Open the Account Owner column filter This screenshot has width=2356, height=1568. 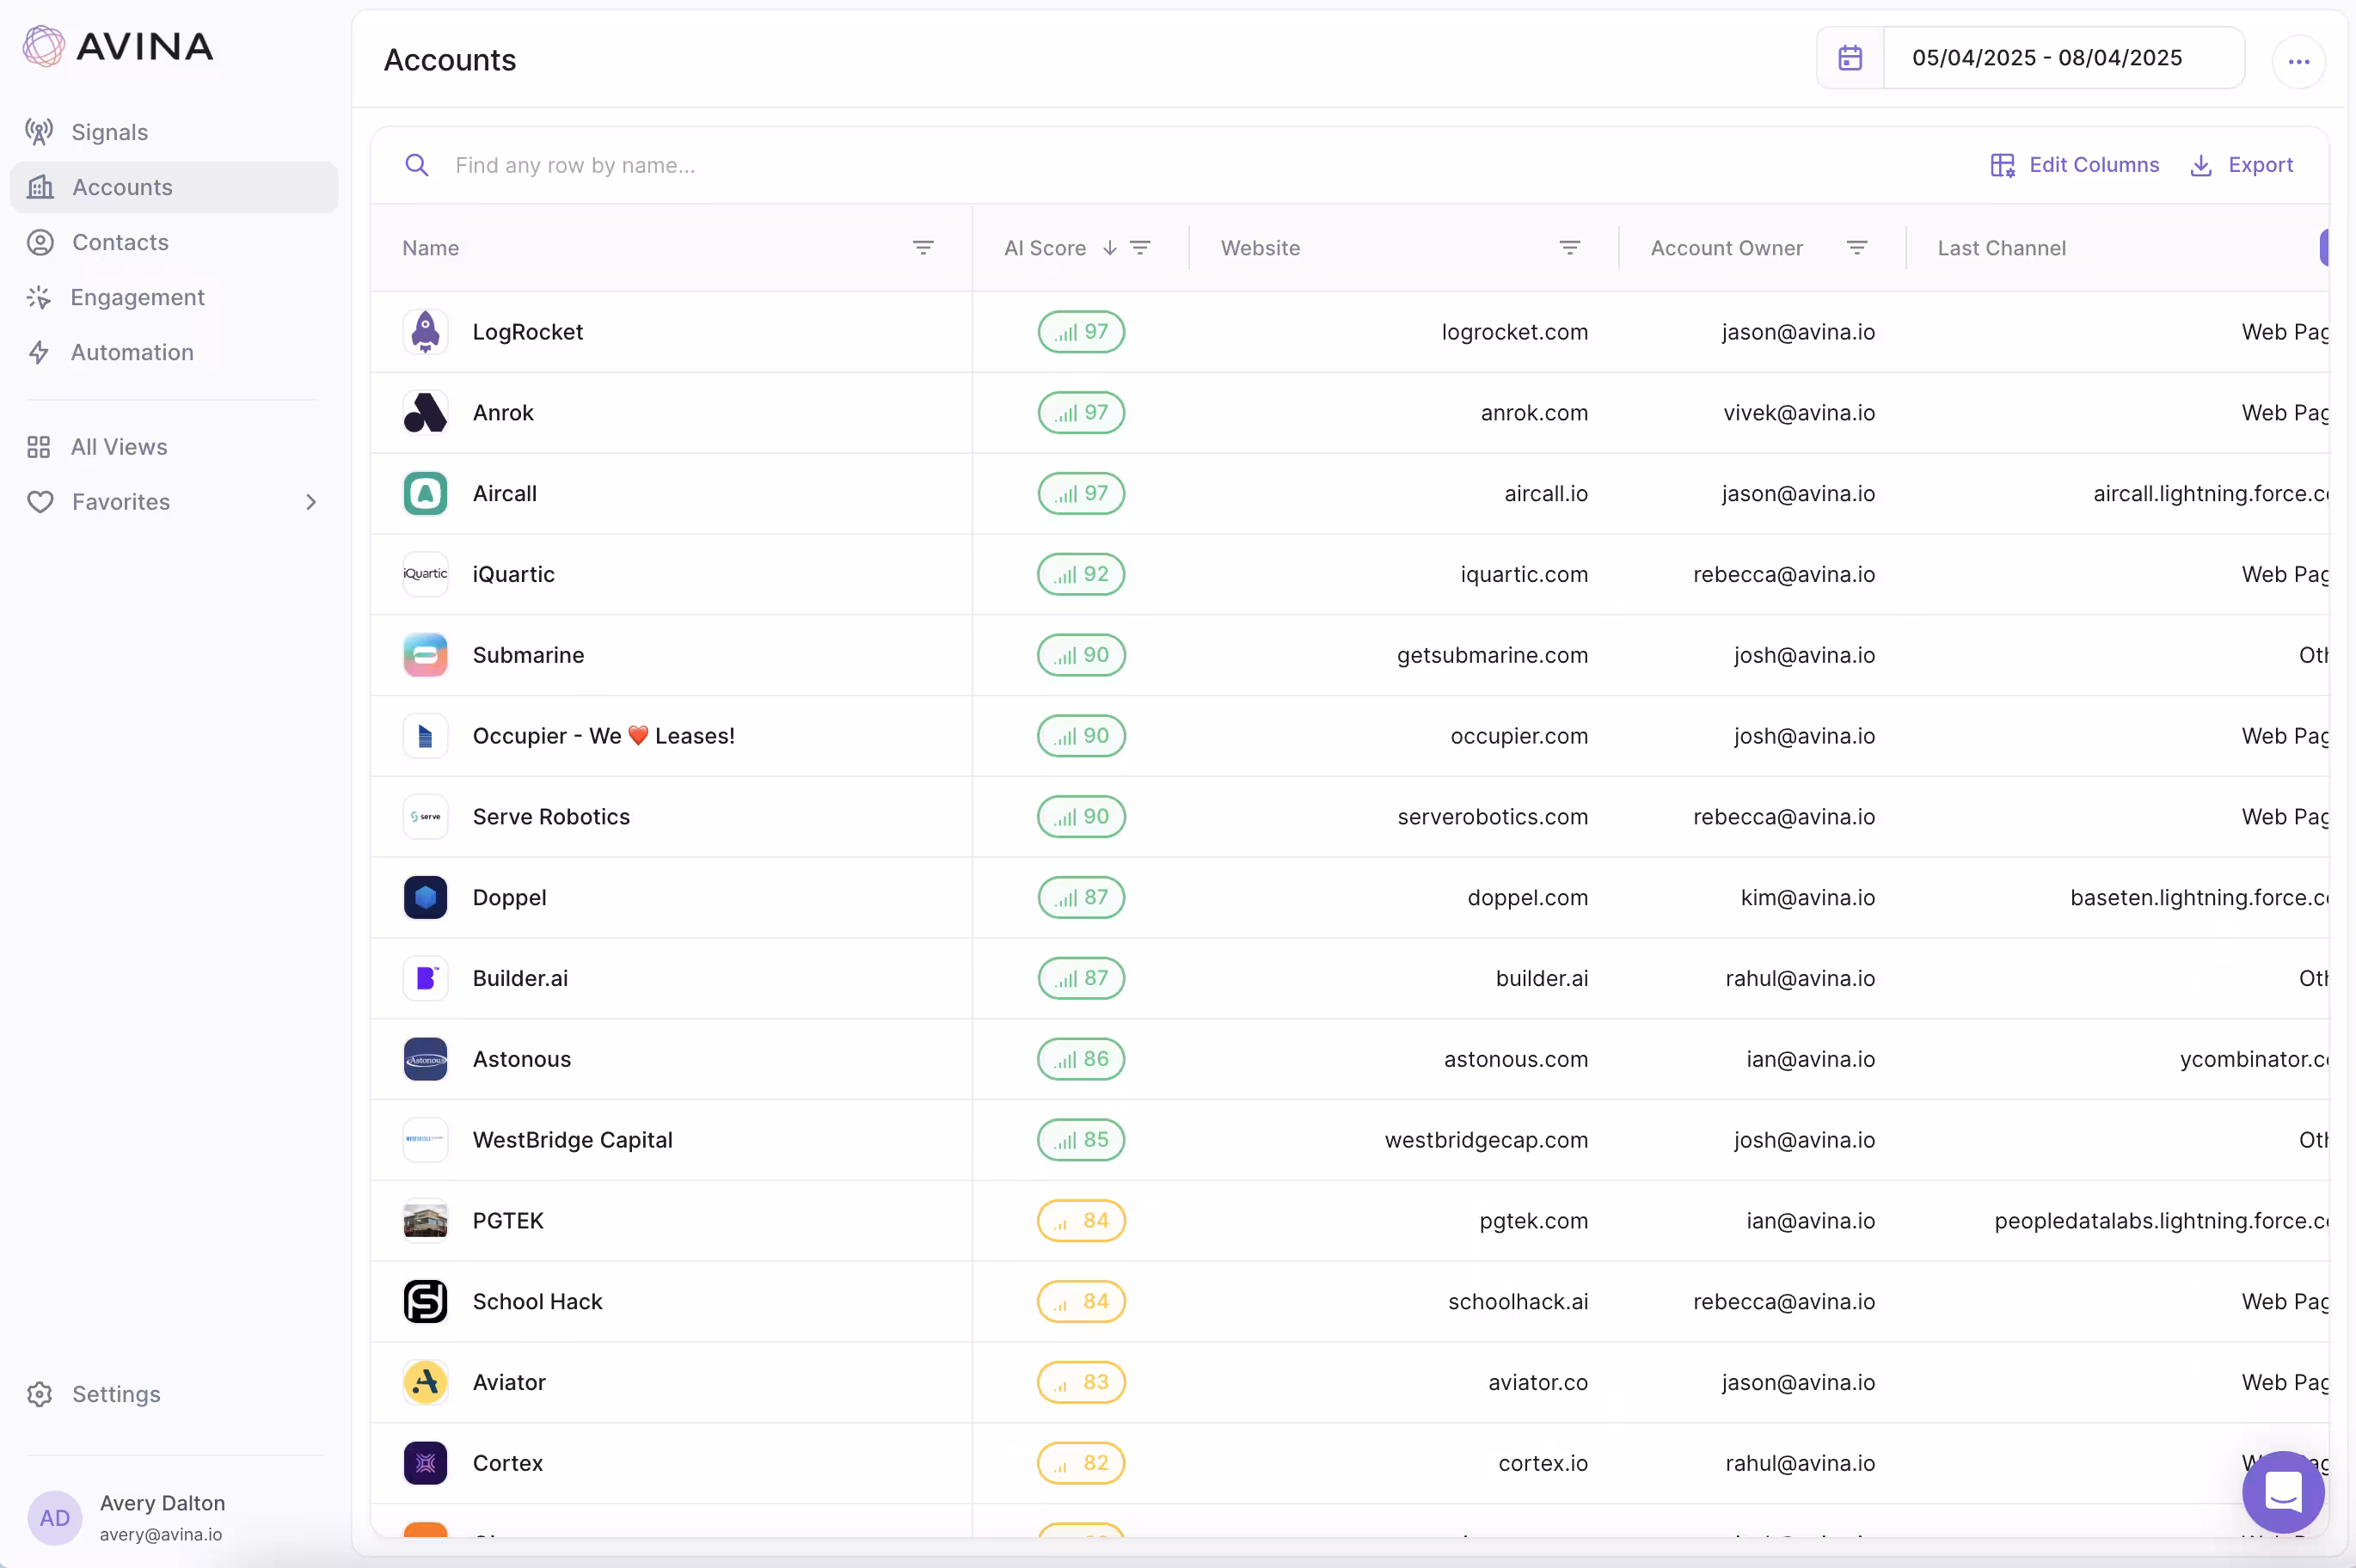pyautogui.click(x=1856, y=247)
